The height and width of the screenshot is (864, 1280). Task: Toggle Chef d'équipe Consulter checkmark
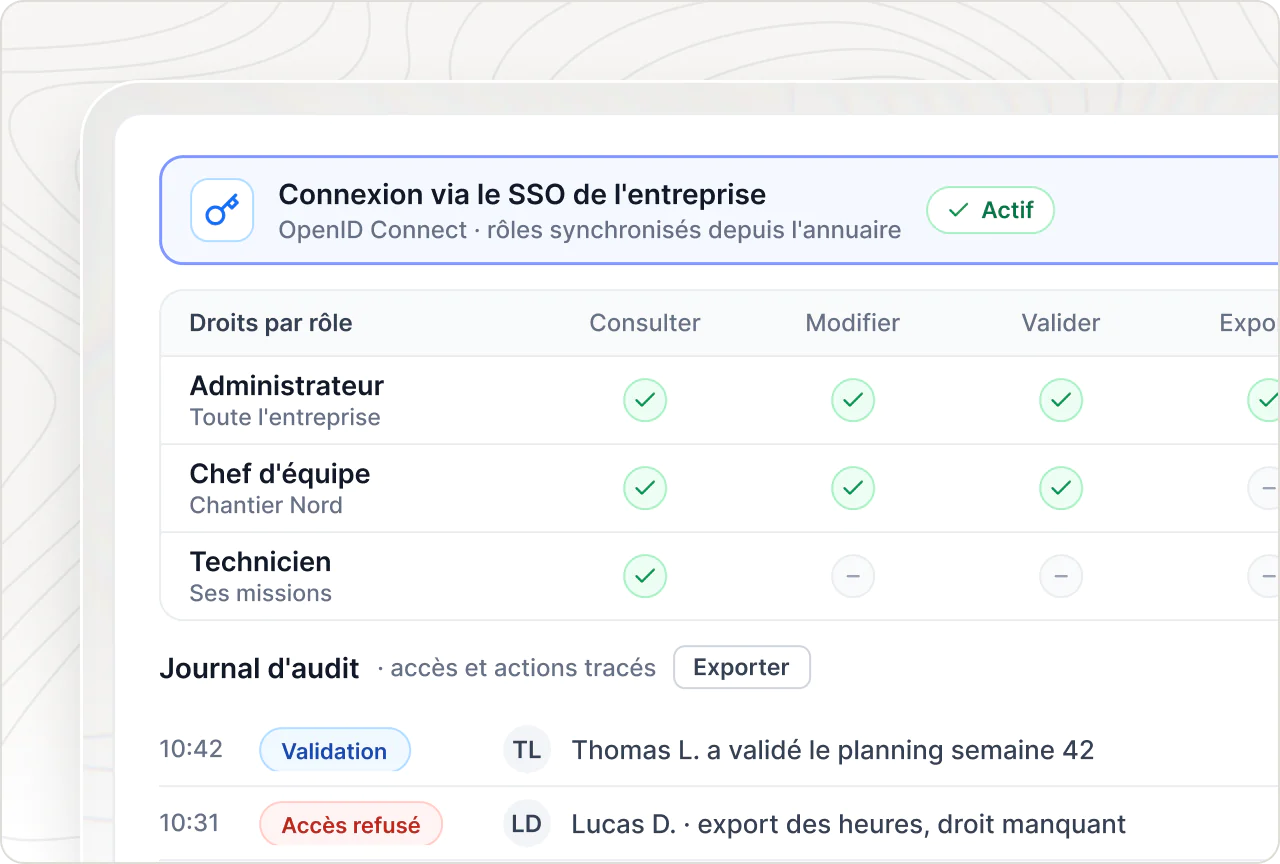click(645, 488)
